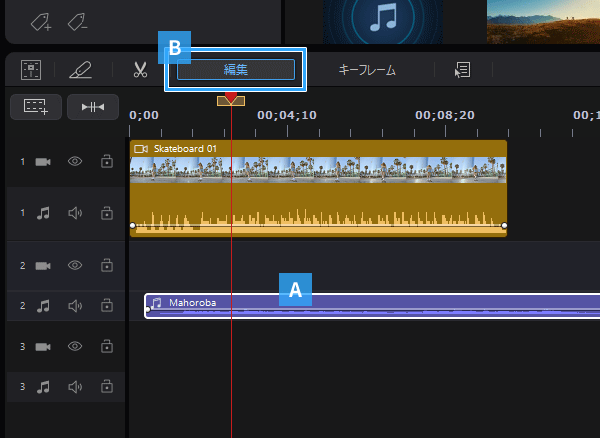Click the 00;08;20 mark on the timeline ruler

(x=445, y=115)
